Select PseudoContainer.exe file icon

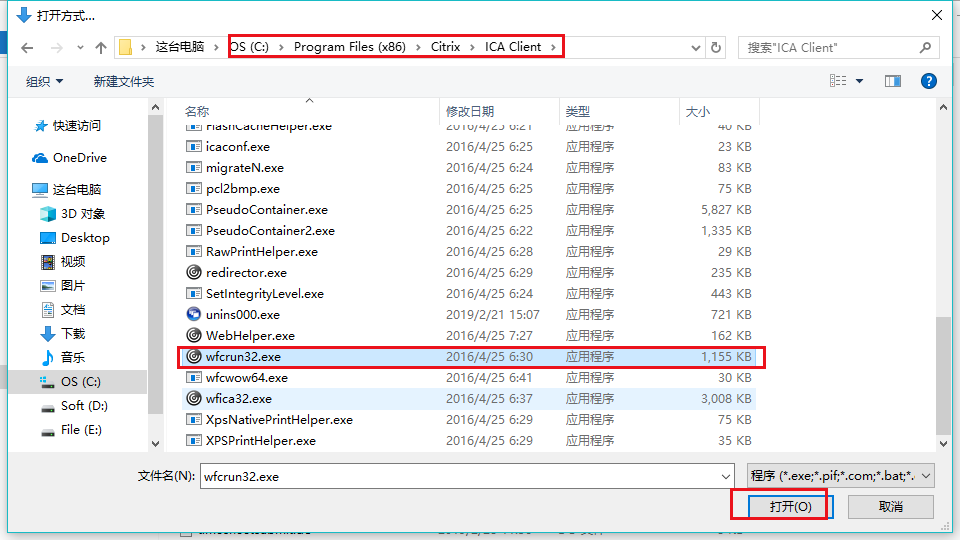[x=193, y=209]
